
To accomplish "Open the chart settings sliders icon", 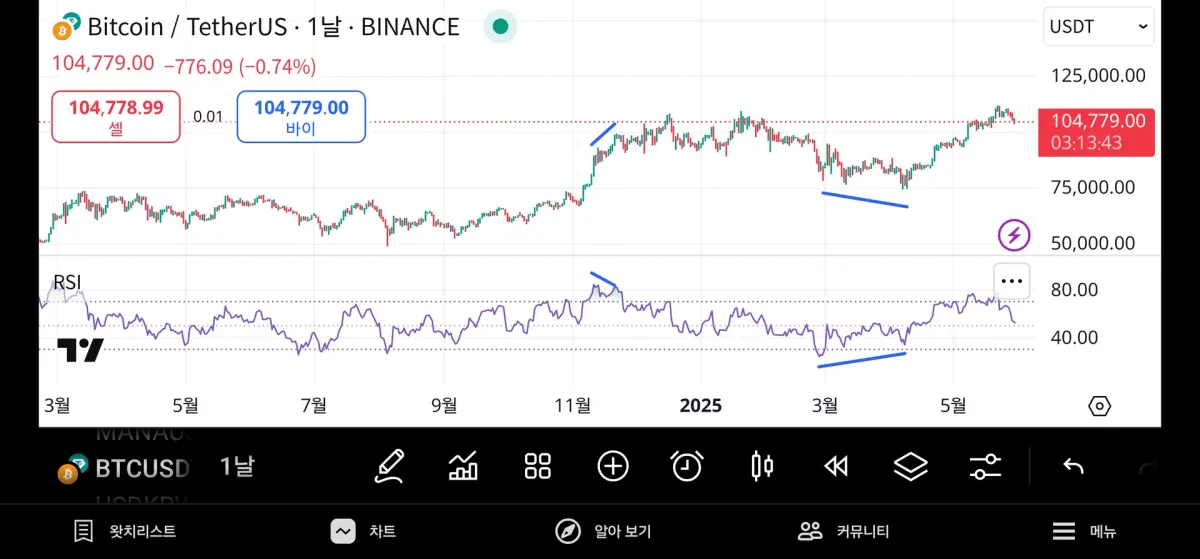I will click(985, 466).
